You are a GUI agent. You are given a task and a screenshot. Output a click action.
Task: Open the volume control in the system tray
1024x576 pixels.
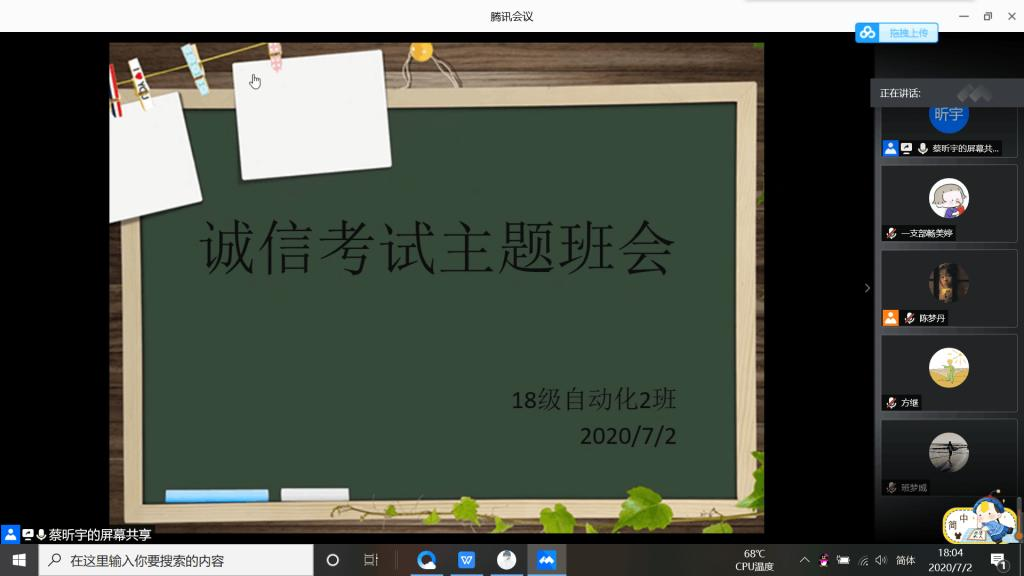pyautogui.click(x=880, y=560)
